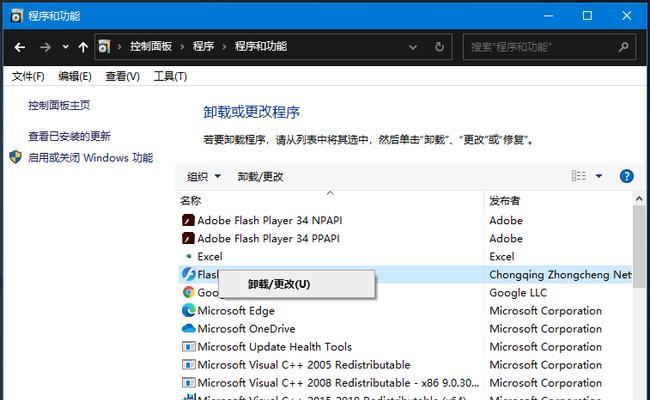Open the 工具(T) menu
Image resolution: width=650 pixels, height=400 pixels.
170,76
